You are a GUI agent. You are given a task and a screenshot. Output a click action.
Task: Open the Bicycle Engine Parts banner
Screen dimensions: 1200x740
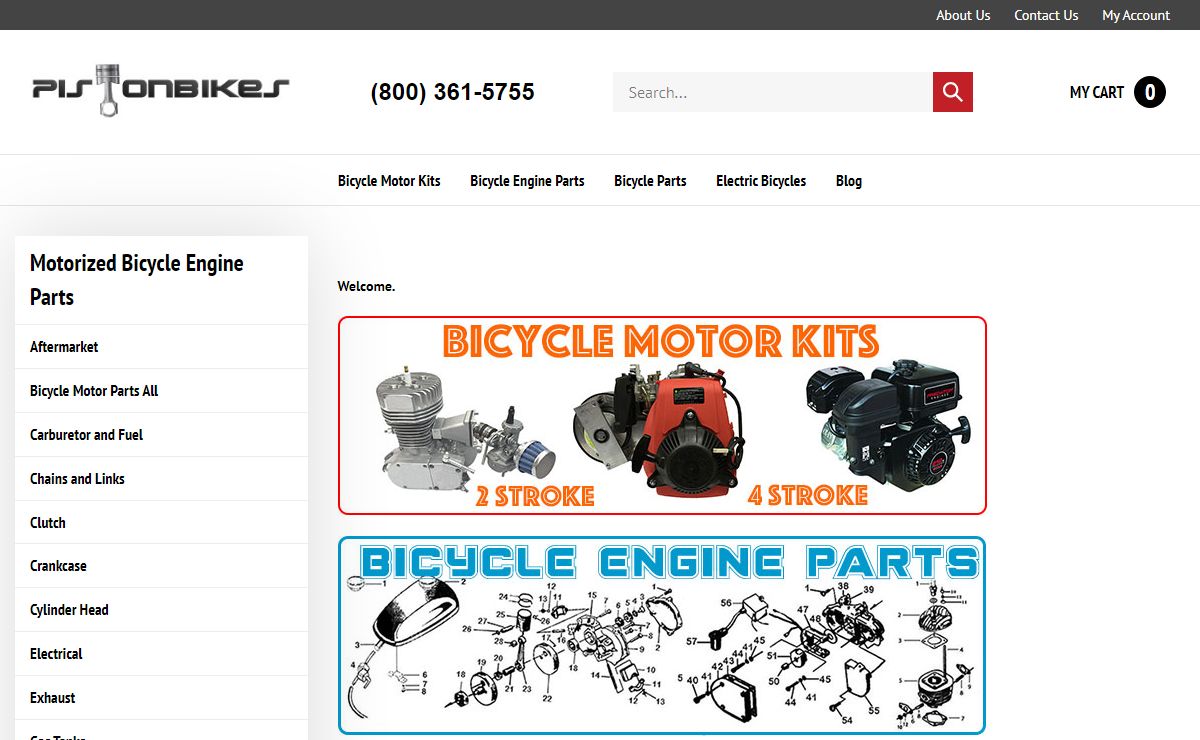point(662,636)
